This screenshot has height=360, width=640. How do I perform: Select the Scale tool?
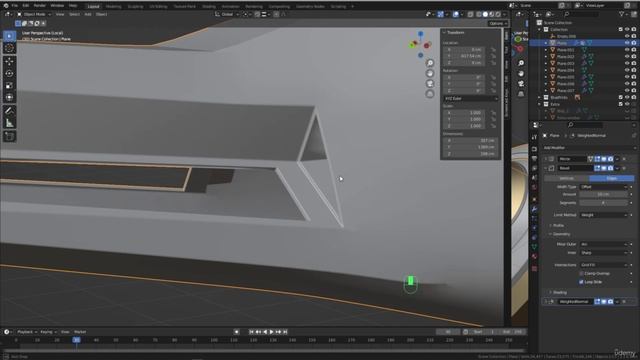(x=9, y=85)
